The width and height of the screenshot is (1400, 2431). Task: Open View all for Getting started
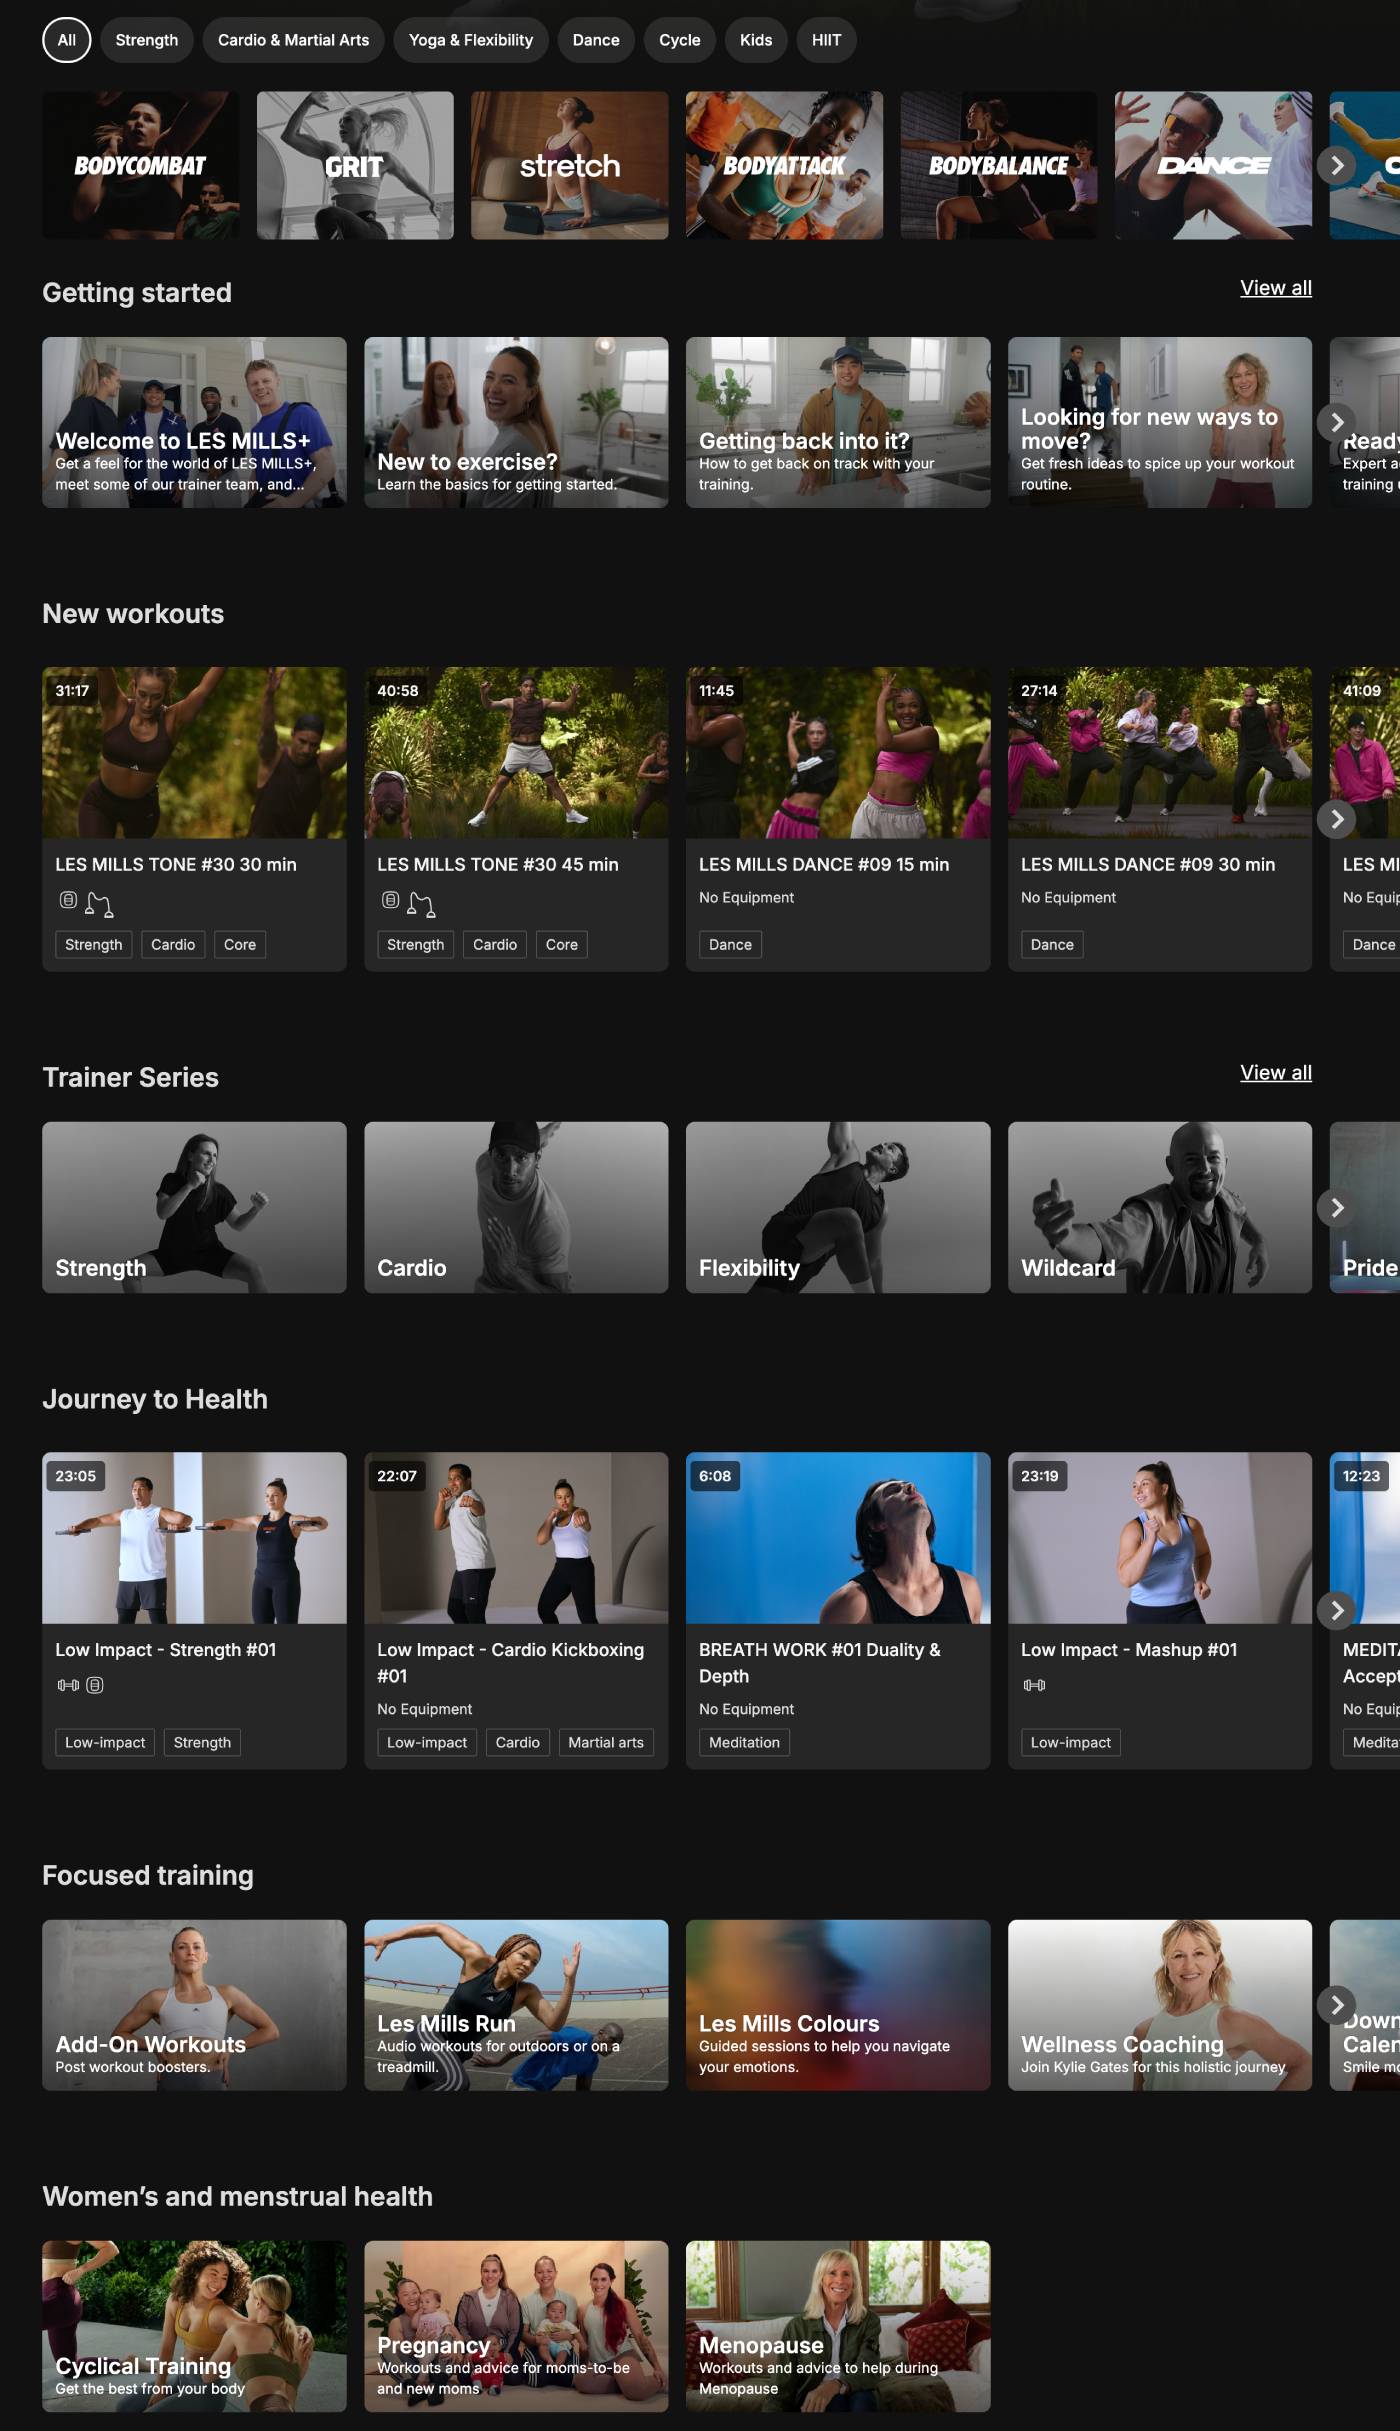pyautogui.click(x=1276, y=288)
